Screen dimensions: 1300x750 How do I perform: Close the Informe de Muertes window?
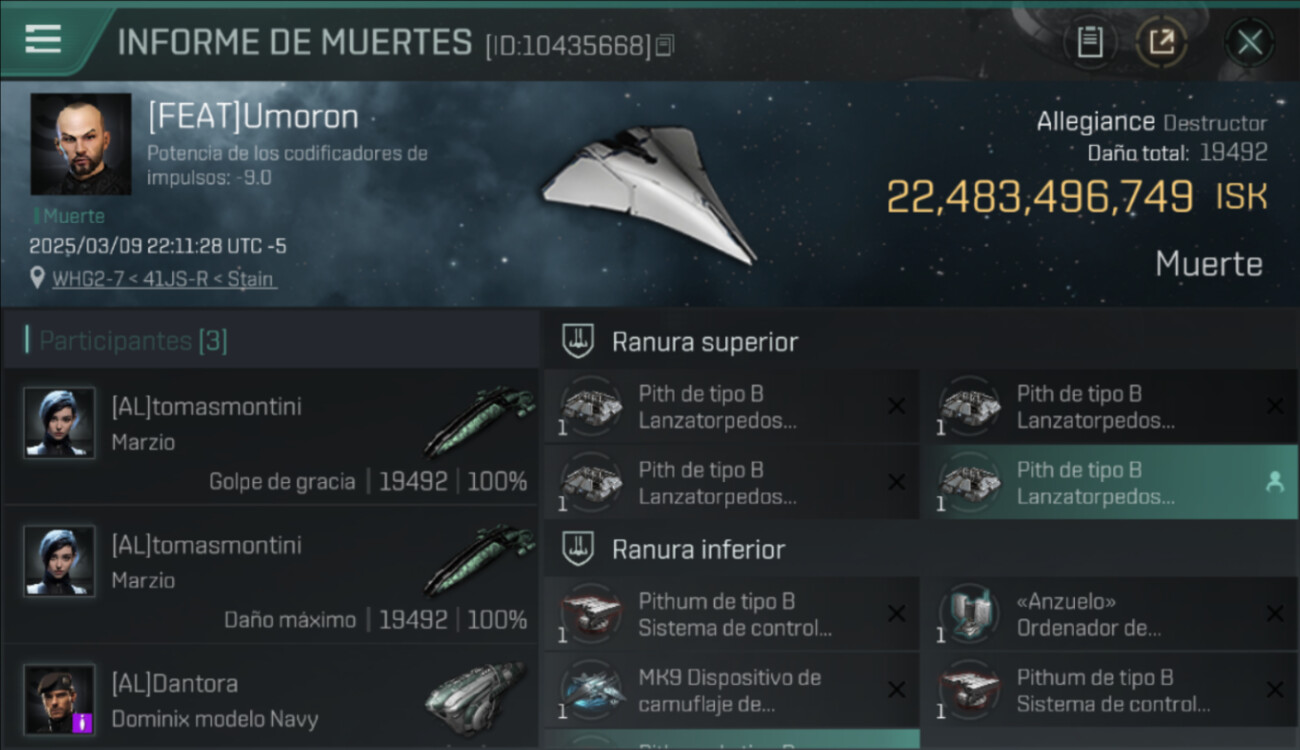1249,42
